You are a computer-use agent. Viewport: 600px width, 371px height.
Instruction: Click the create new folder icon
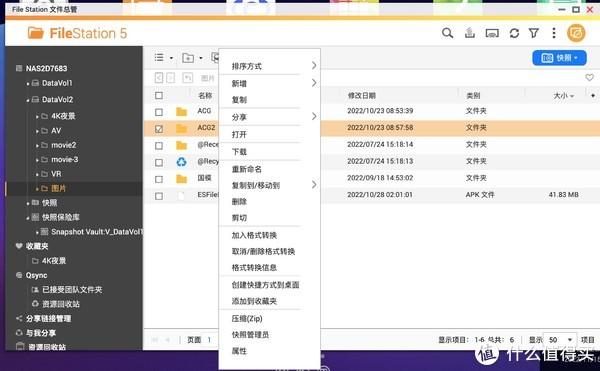click(x=188, y=58)
